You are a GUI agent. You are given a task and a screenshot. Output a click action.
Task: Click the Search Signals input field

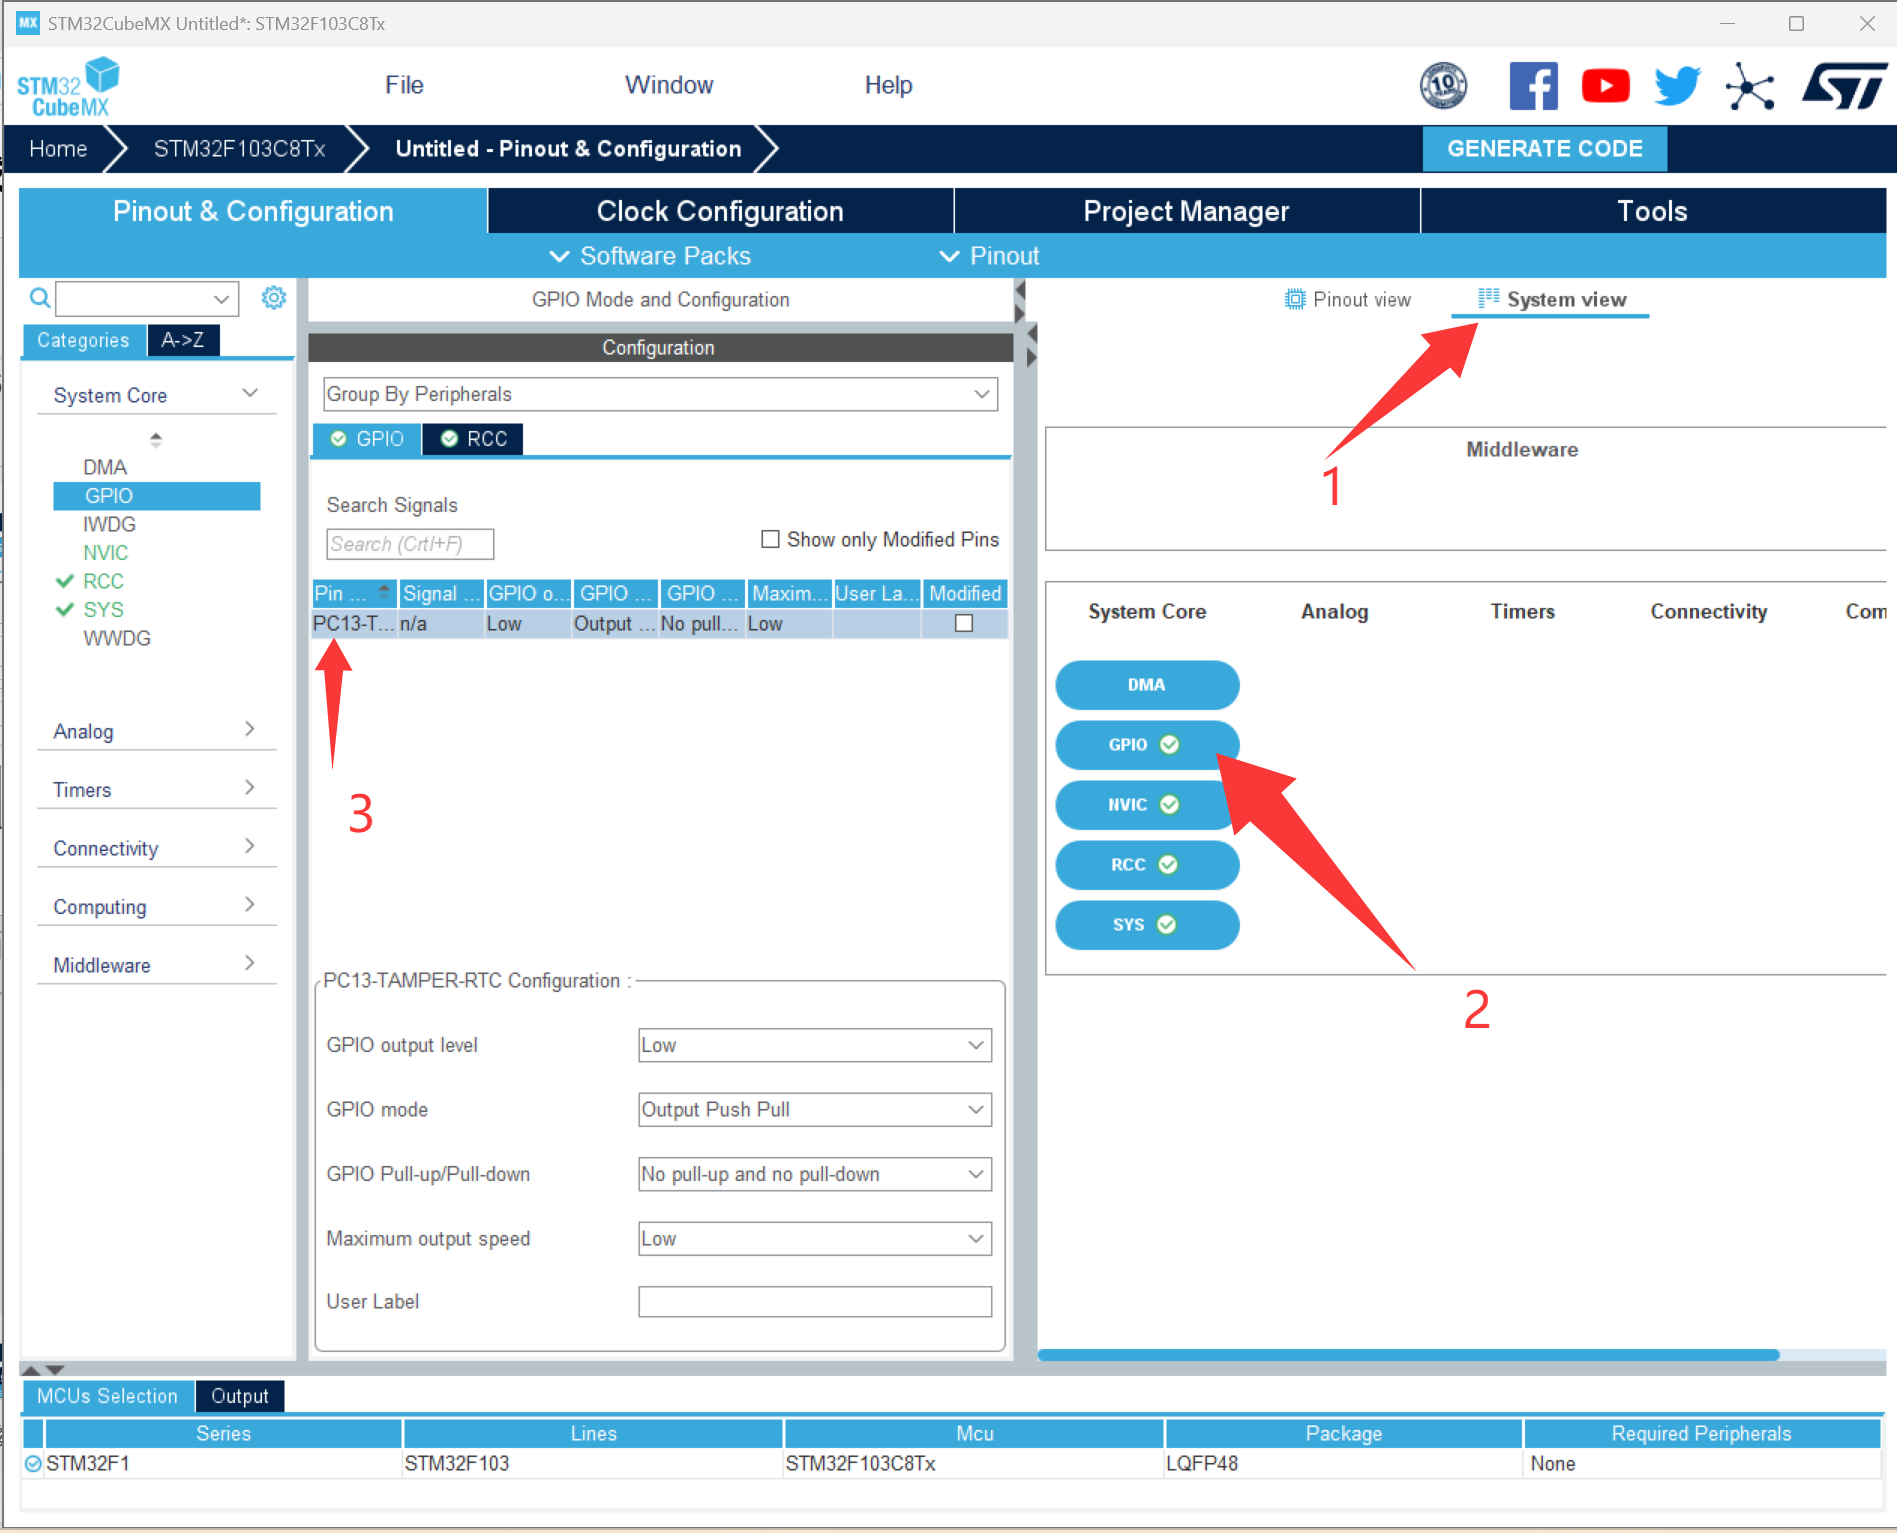point(410,544)
